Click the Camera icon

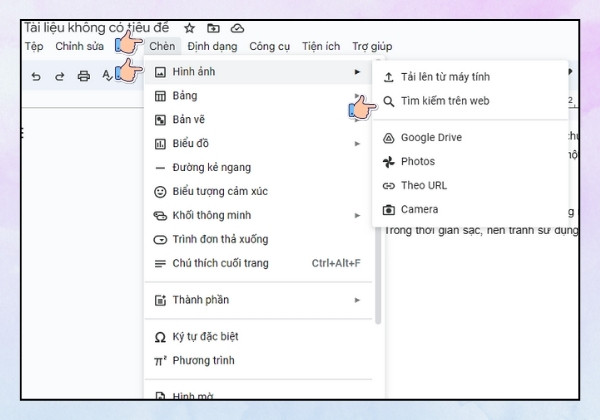388,210
